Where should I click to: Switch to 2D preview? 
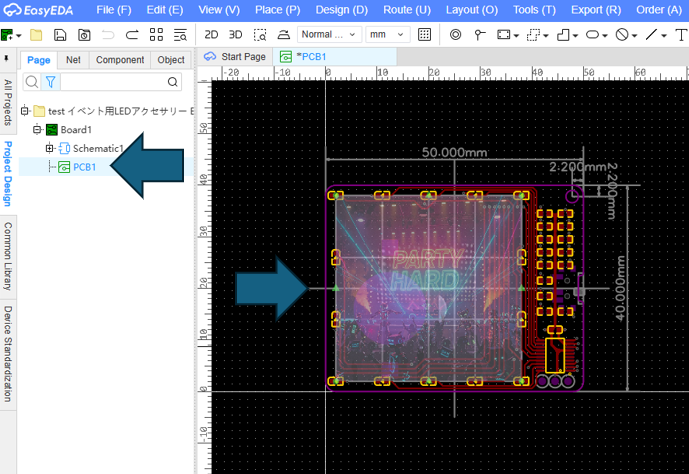tap(211, 34)
